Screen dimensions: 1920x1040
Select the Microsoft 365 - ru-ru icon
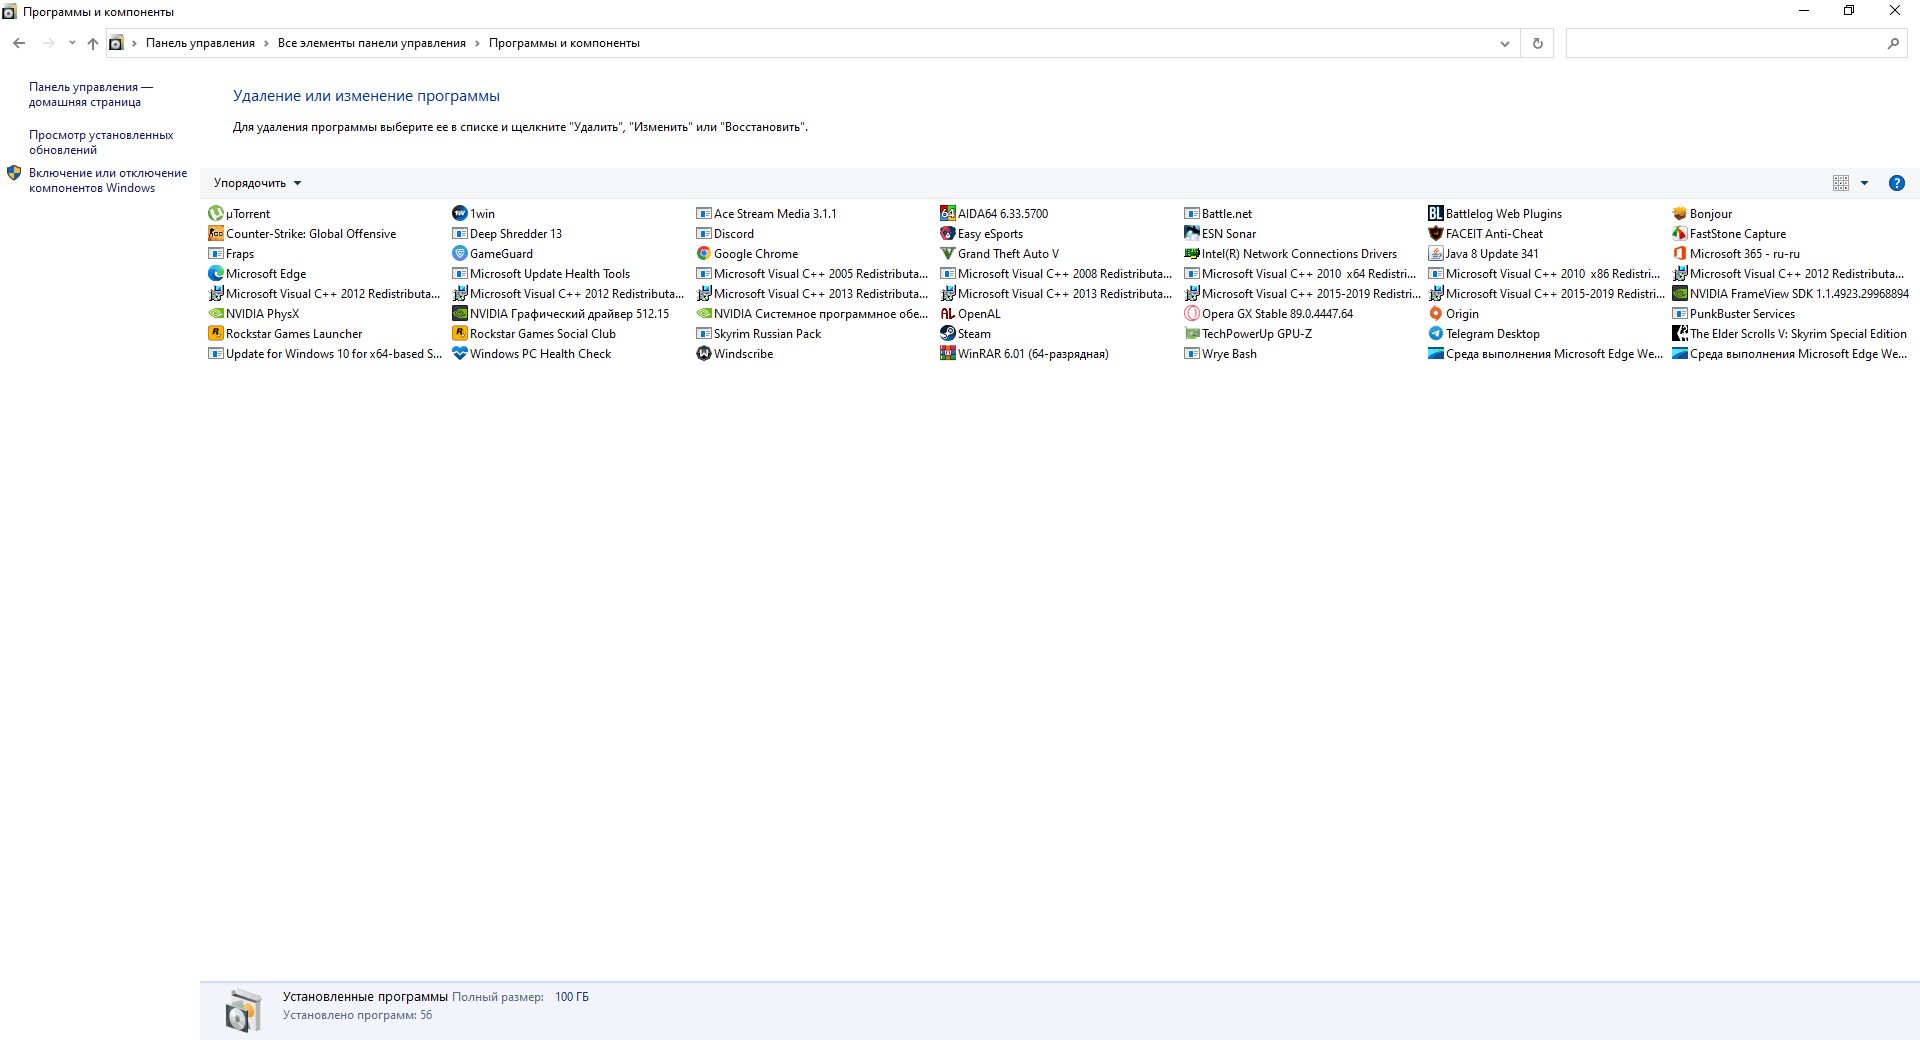[1679, 254]
